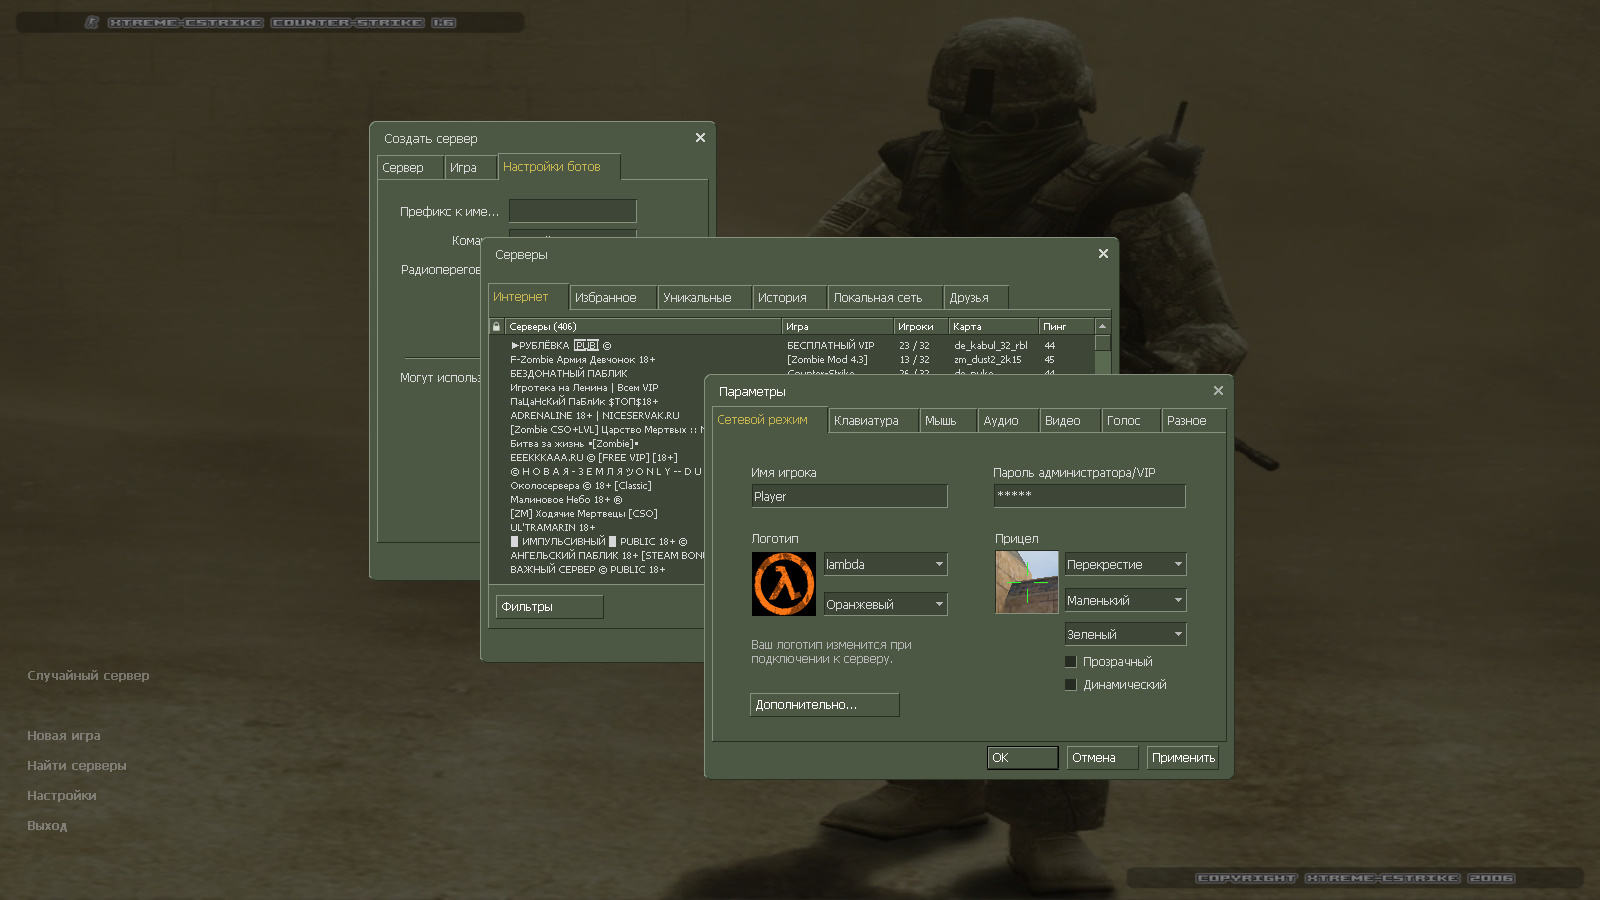1600x900 pixels.
Task: Enable the Динамический crosshair checkbox
Action: click(x=1071, y=685)
